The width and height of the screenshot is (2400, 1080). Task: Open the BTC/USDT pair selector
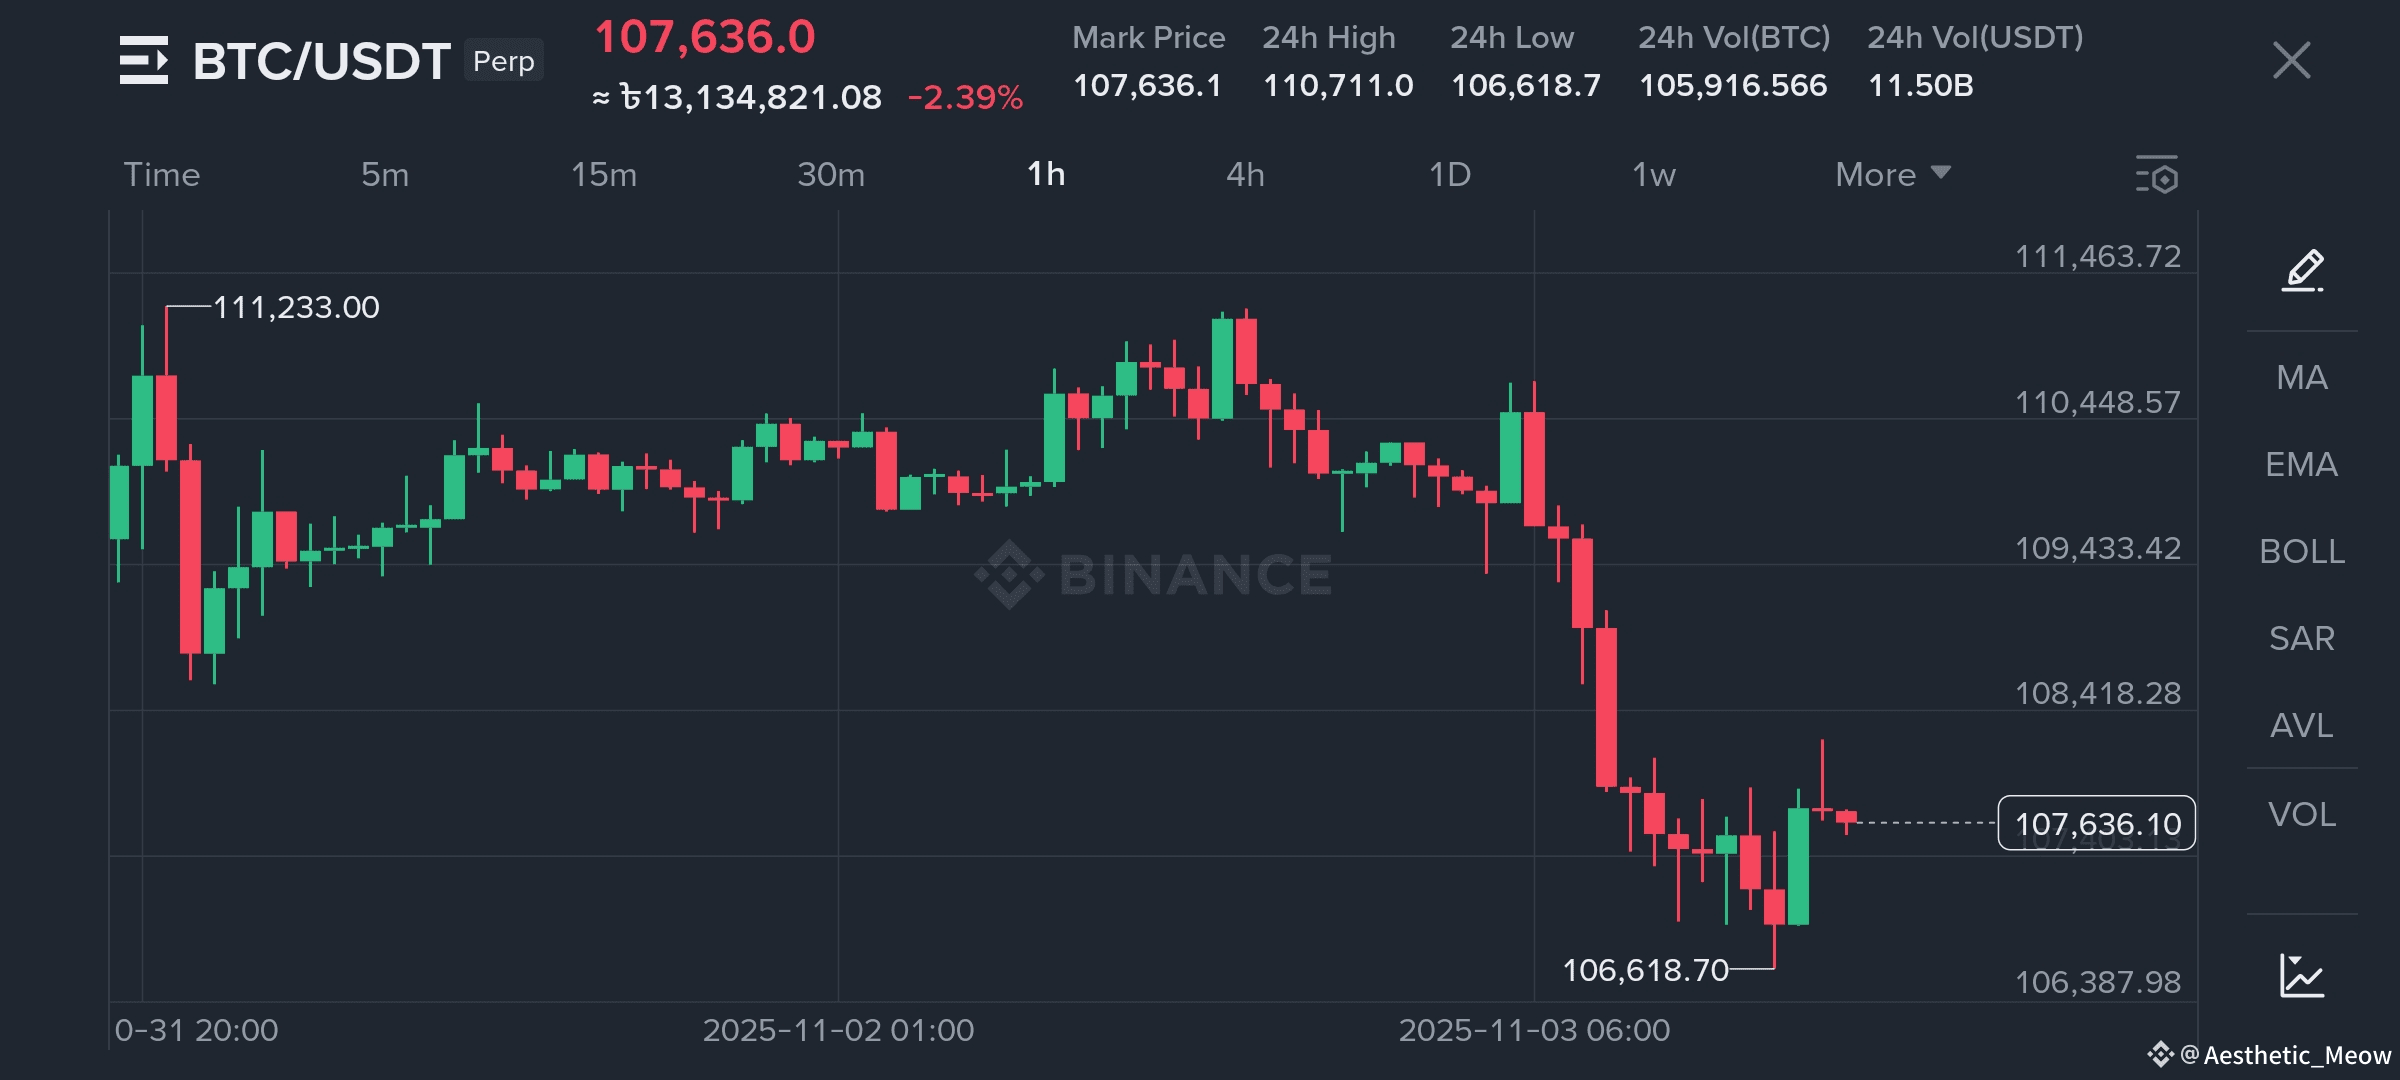click(320, 61)
